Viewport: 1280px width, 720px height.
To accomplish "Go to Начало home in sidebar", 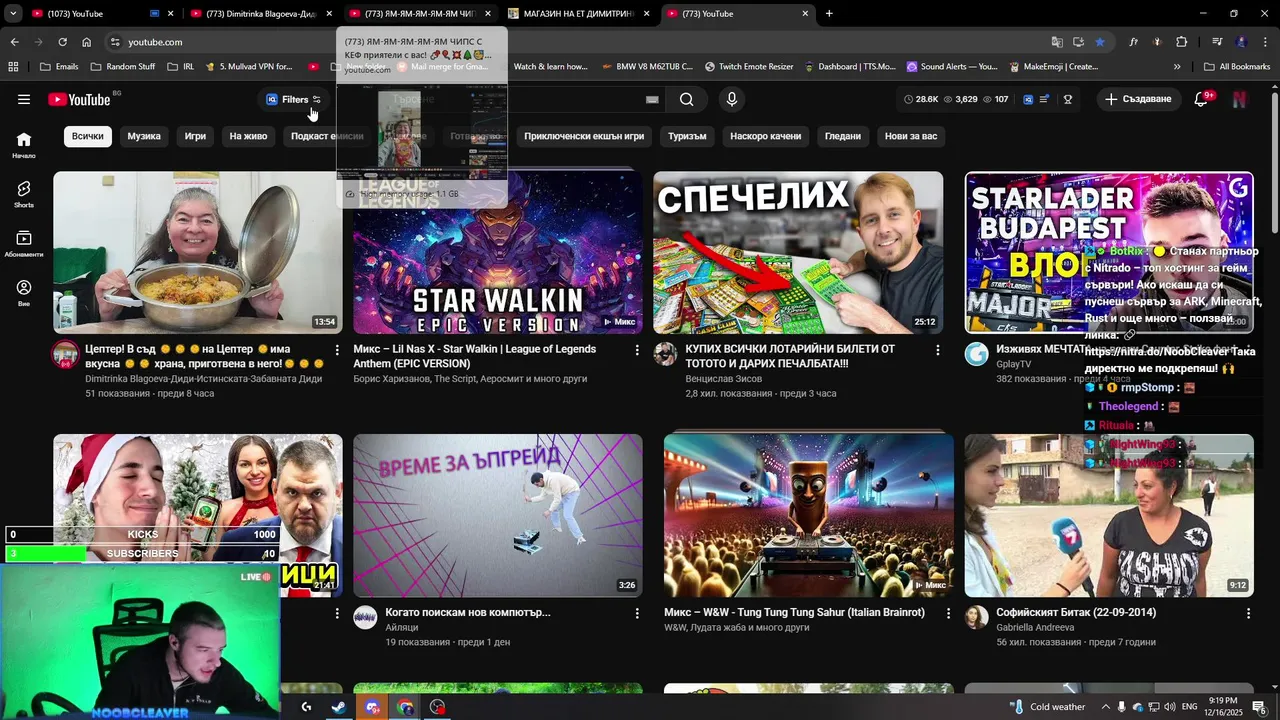I will (24, 145).
